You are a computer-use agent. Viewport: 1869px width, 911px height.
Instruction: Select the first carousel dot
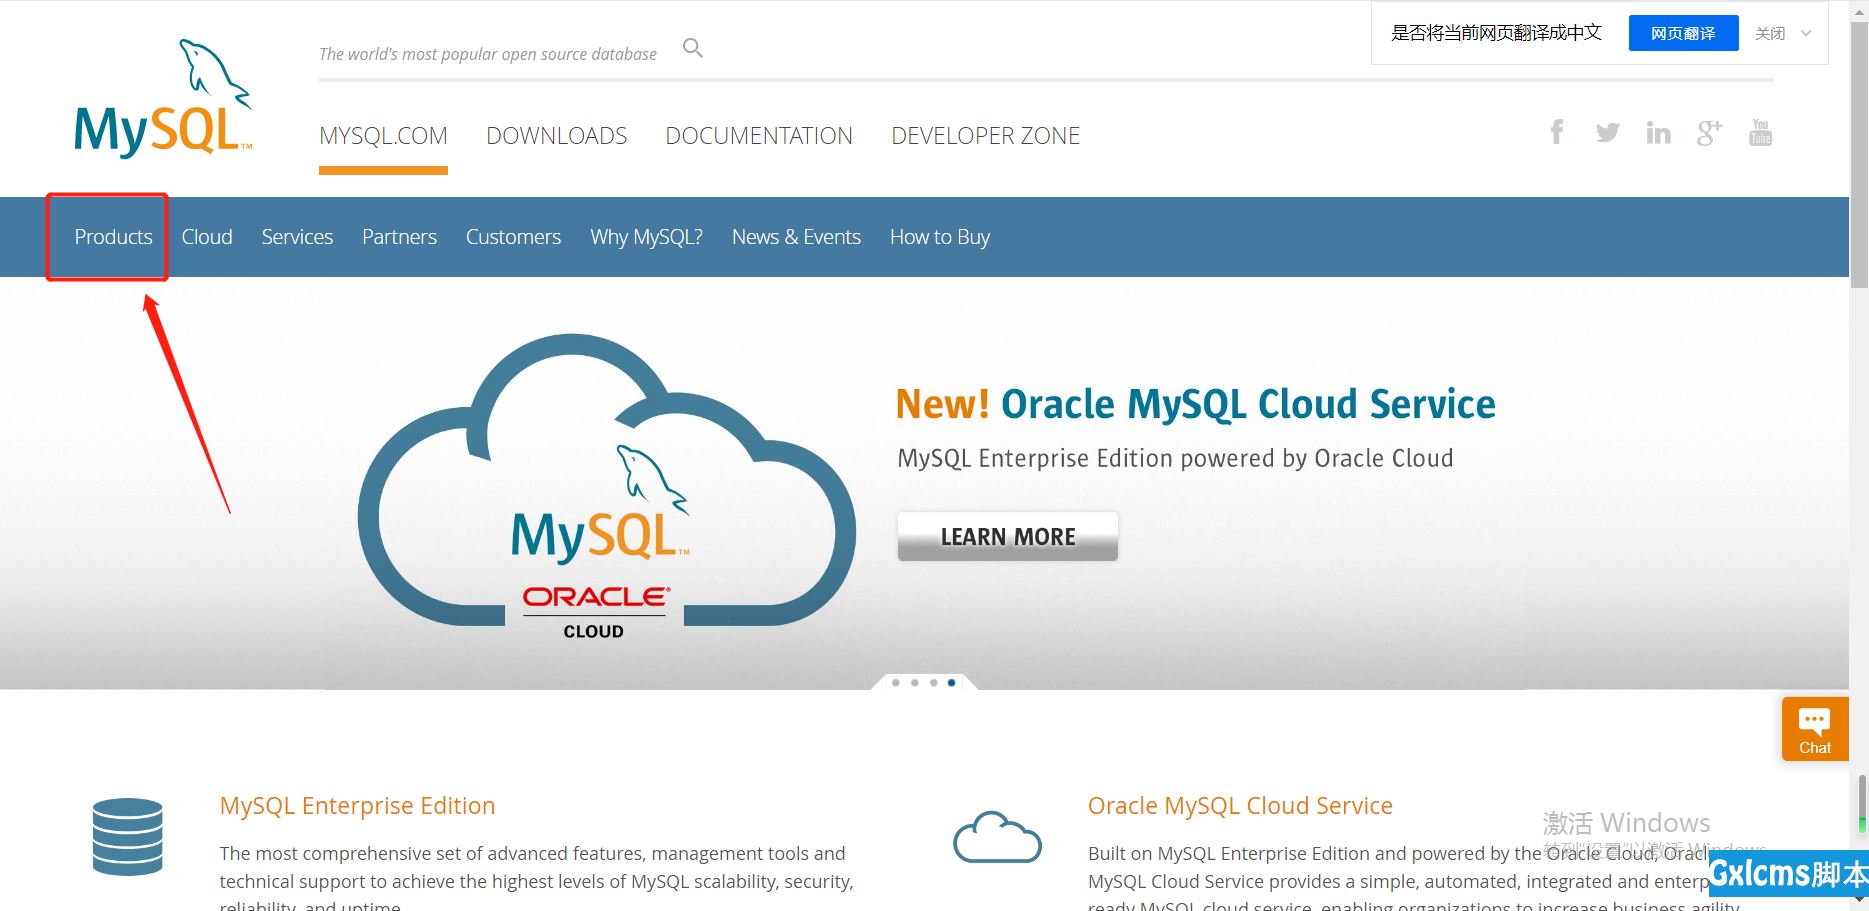click(x=896, y=683)
